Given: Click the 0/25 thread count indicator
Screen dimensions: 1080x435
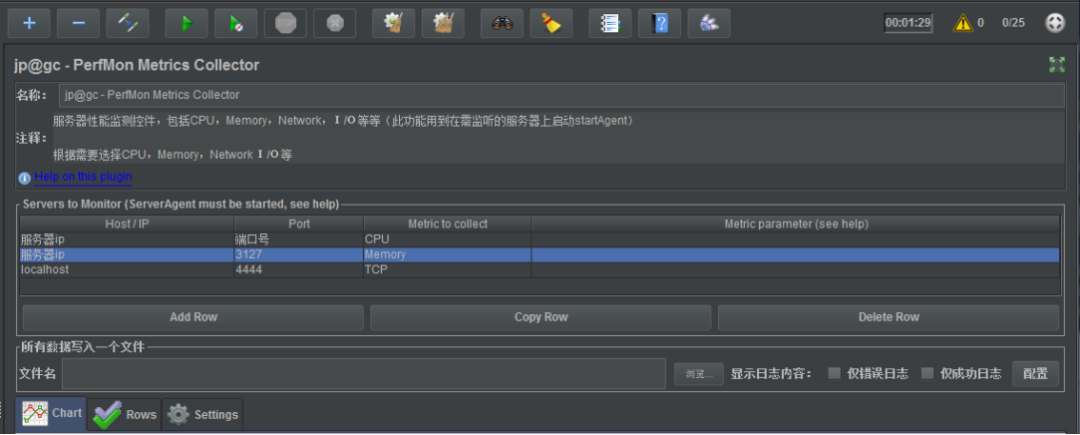Looking at the screenshot, I should pos(1013,23).
